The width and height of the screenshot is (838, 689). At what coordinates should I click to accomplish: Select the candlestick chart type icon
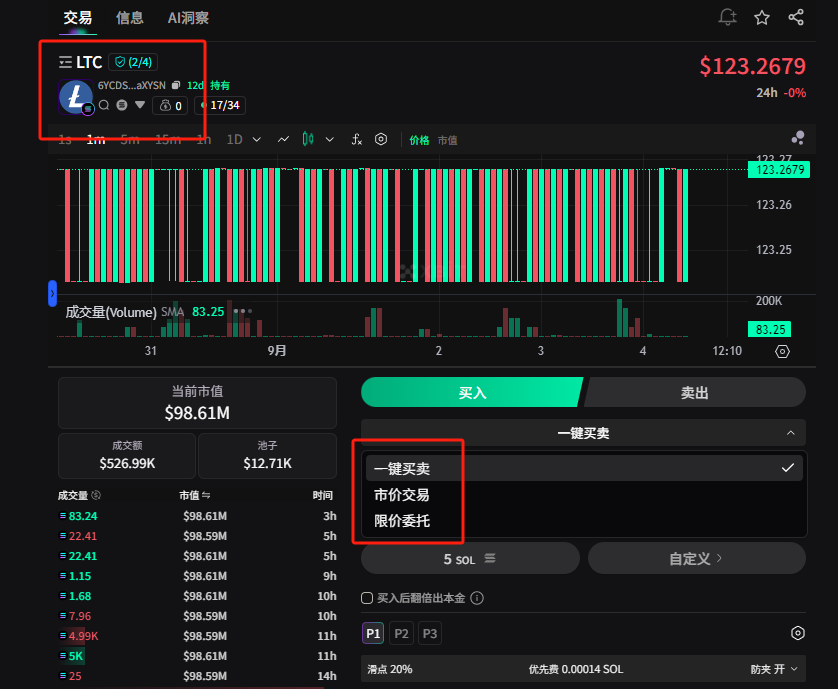pyautogui.click(x=308, y=139)
